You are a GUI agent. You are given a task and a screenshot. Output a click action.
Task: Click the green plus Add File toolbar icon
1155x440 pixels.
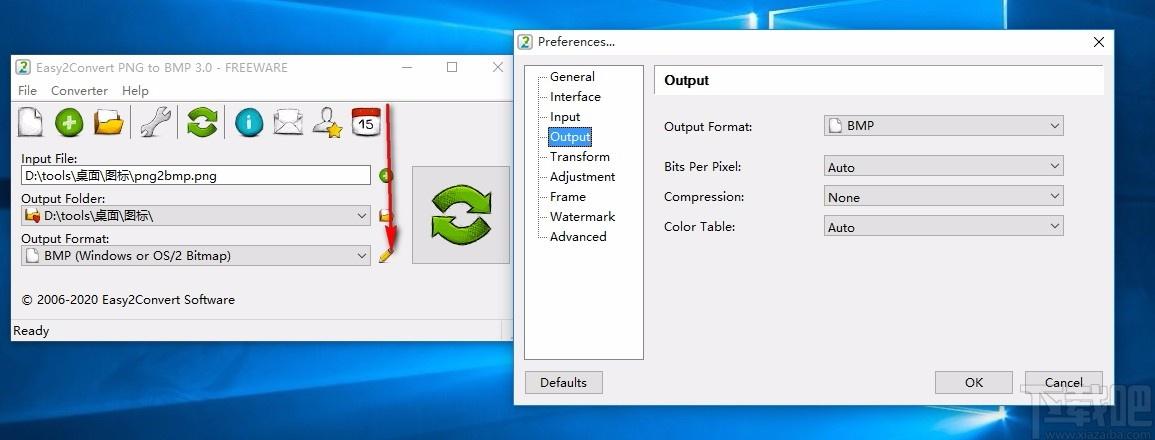(x=69, y=122)
